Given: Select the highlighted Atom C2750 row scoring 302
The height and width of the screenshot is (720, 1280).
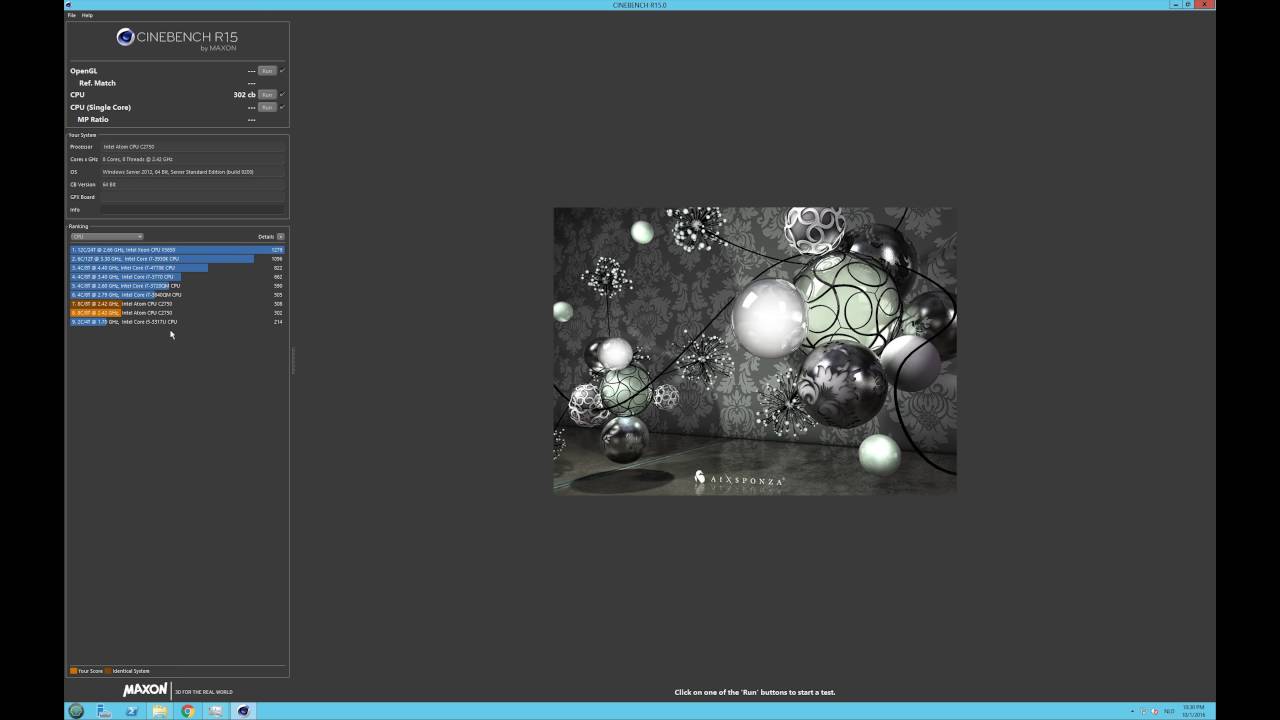Looking at the screenshot, I should click(x=177, y=313).
